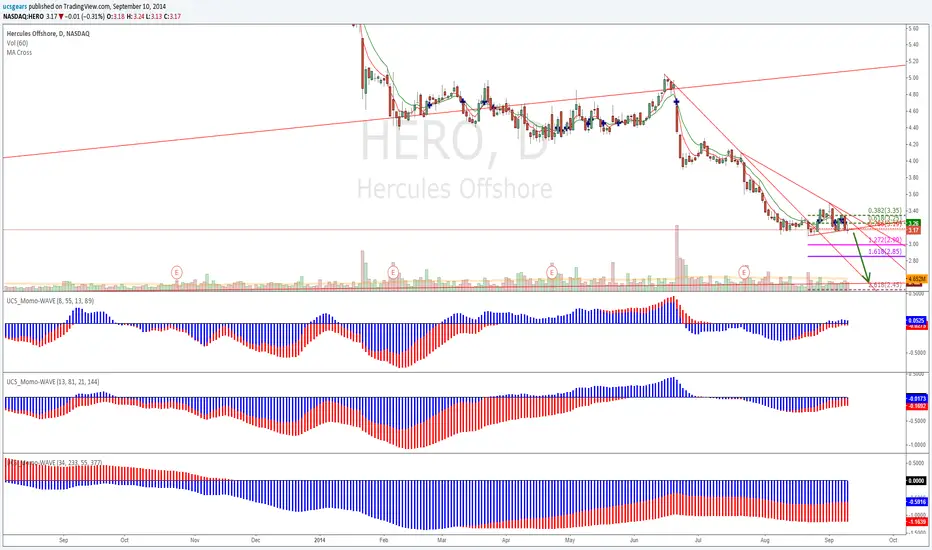Click the NASDAQ:HERO ticker symbol text
Image resolution: width=932 pixels, height=550 pixels.
(x=23, y=17)
